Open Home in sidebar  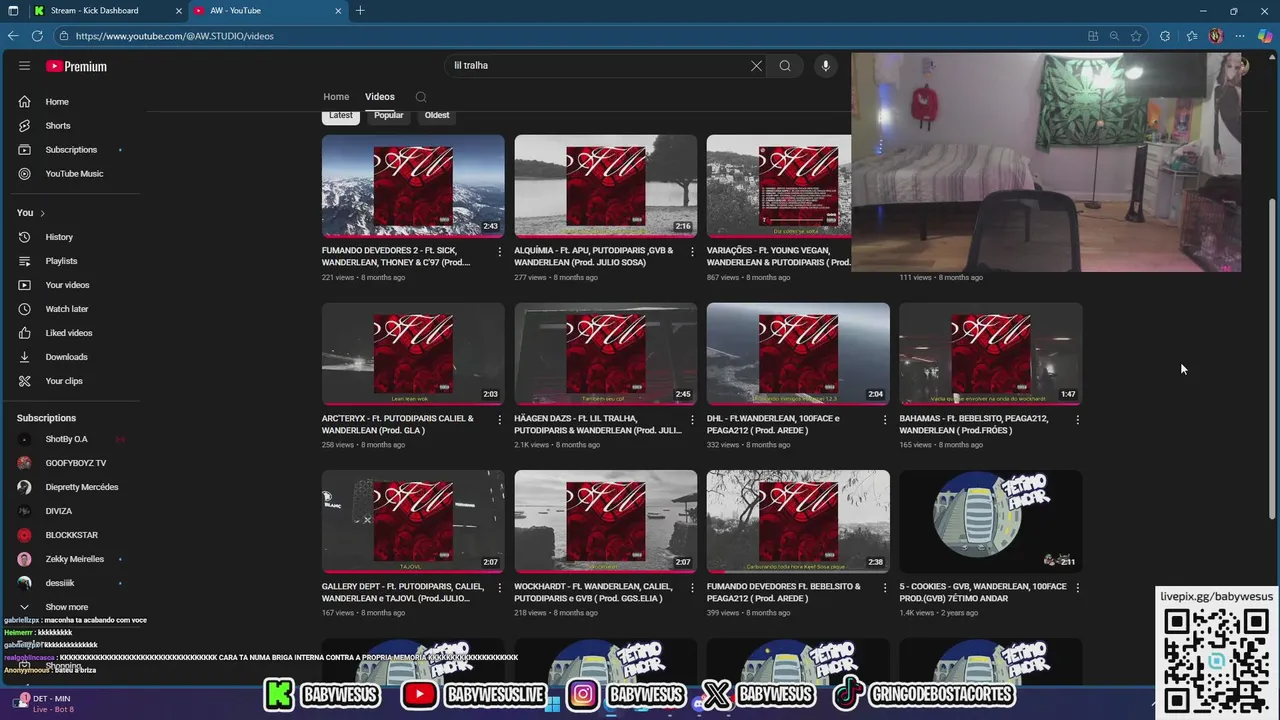57,102
